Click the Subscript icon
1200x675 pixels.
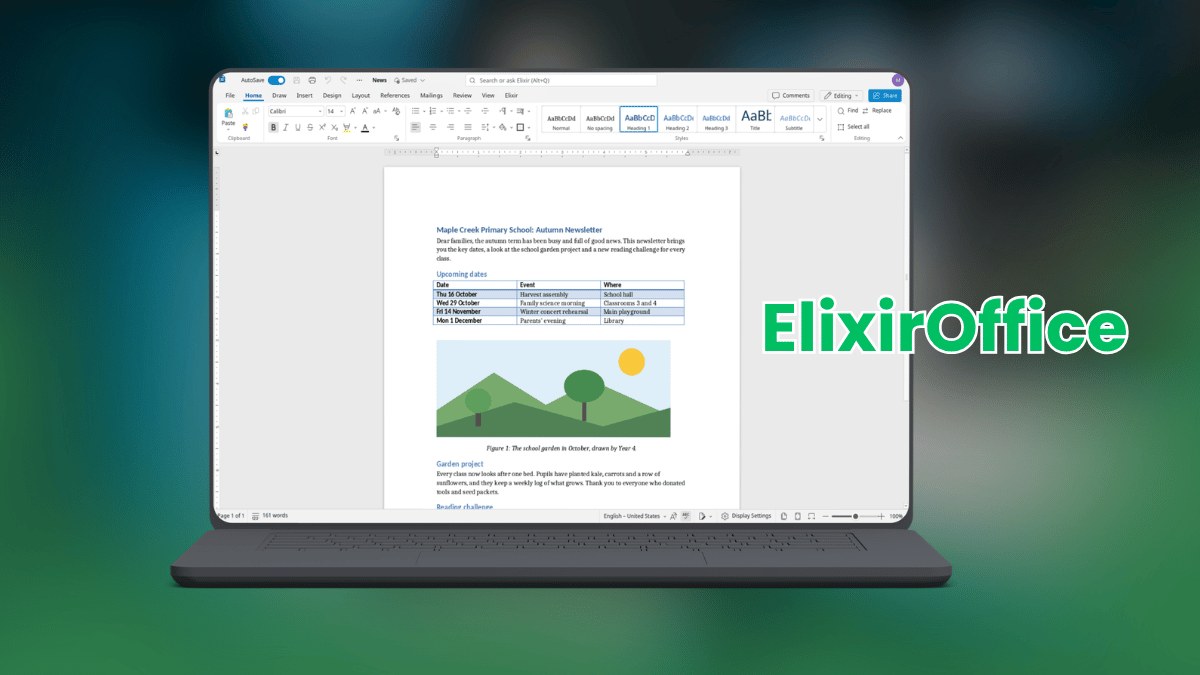click(334, 127)
